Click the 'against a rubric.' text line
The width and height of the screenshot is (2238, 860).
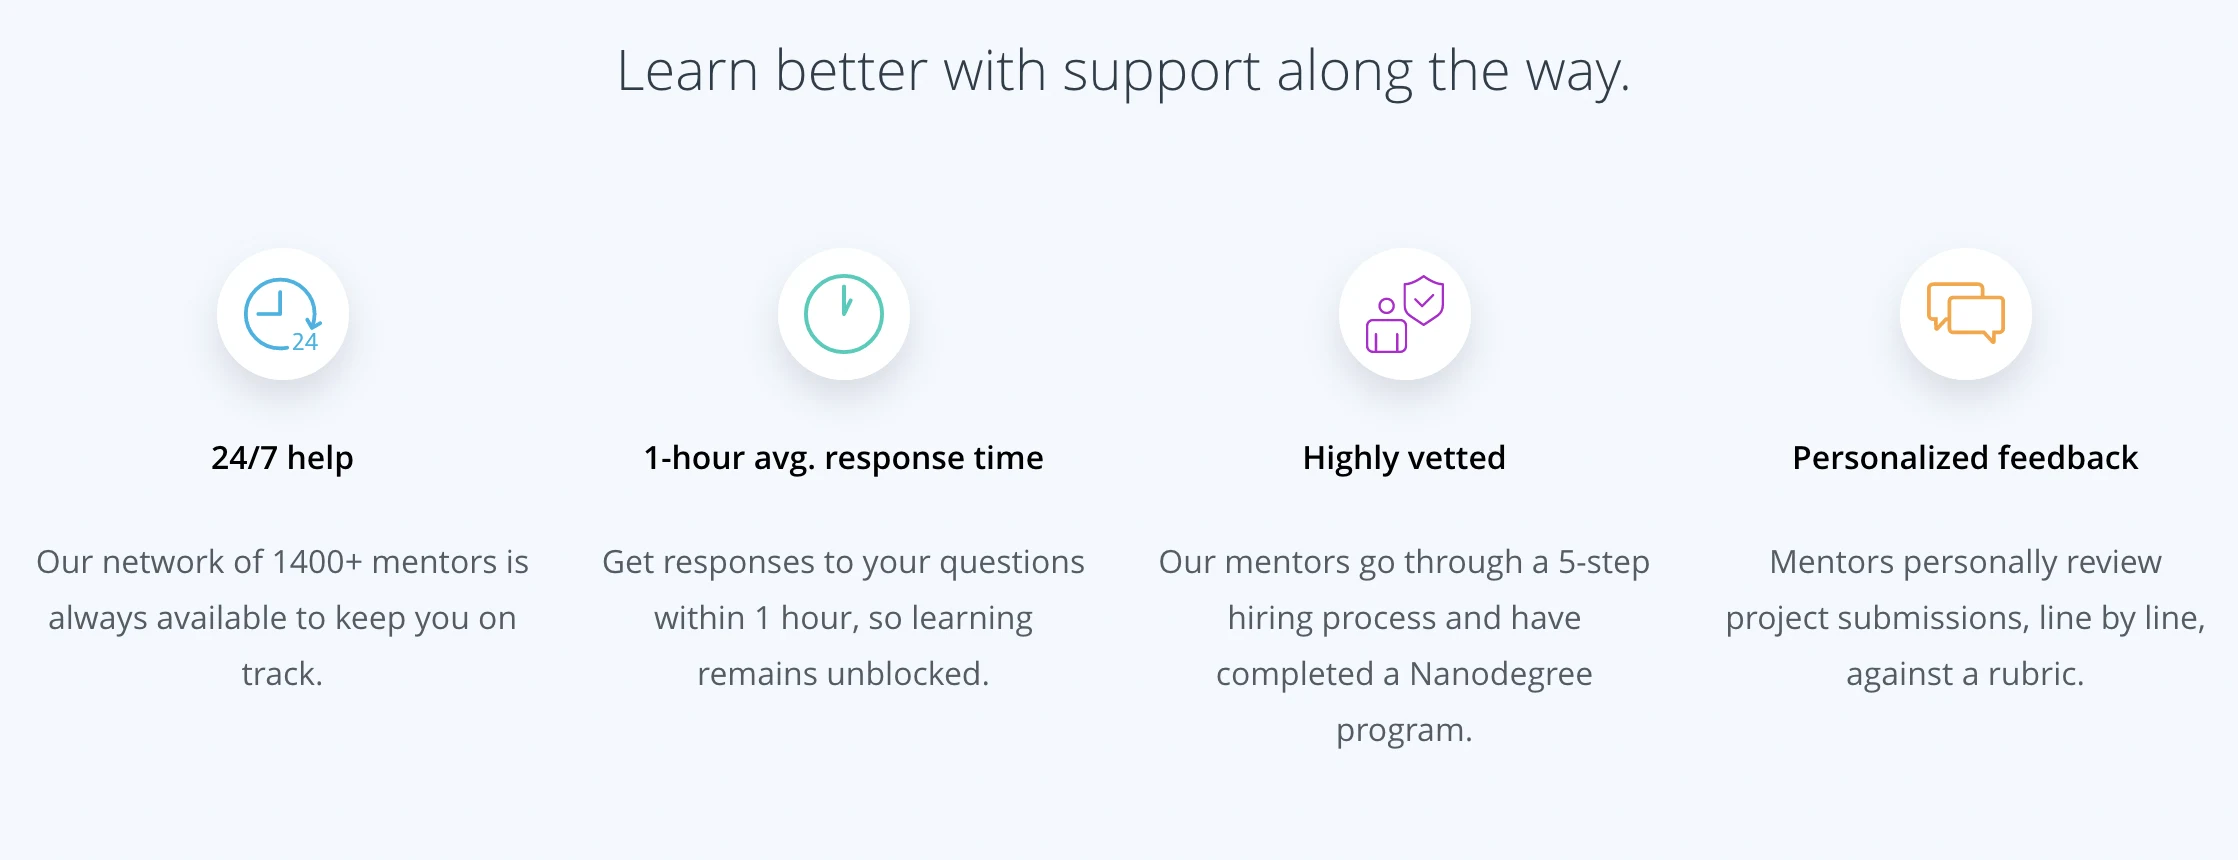1965,674
